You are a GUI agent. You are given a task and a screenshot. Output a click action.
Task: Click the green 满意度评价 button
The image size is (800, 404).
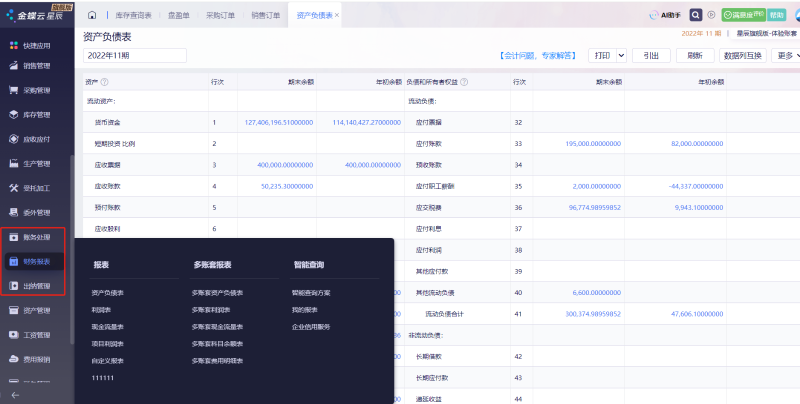tap(743, 15)
